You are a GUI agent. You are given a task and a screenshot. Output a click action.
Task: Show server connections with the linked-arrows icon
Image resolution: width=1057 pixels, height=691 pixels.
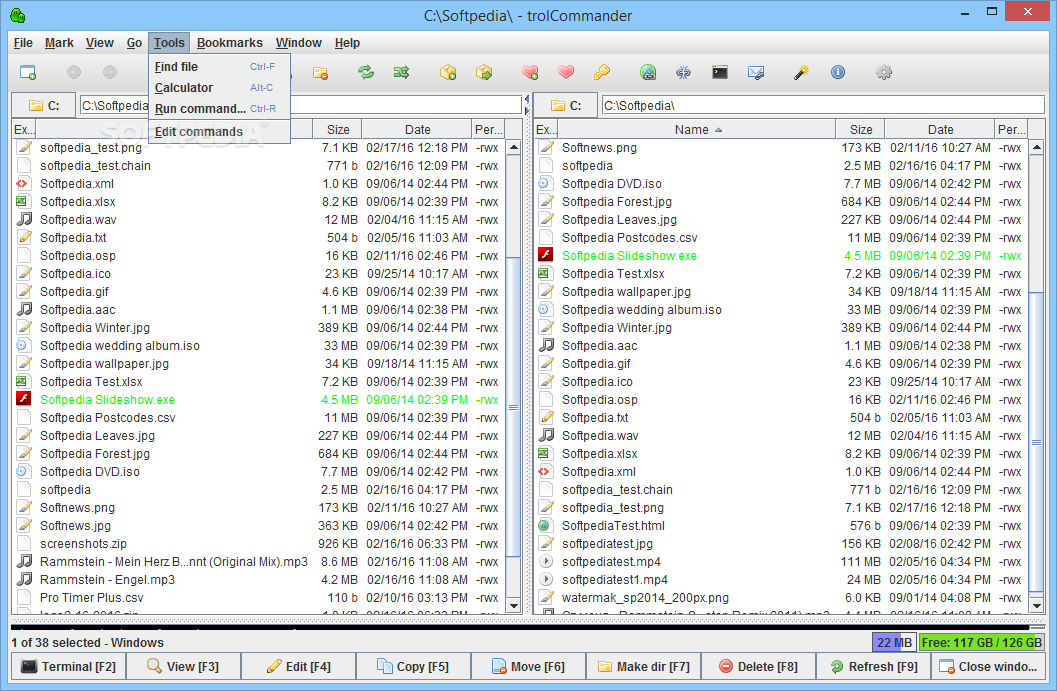(684, 72)
